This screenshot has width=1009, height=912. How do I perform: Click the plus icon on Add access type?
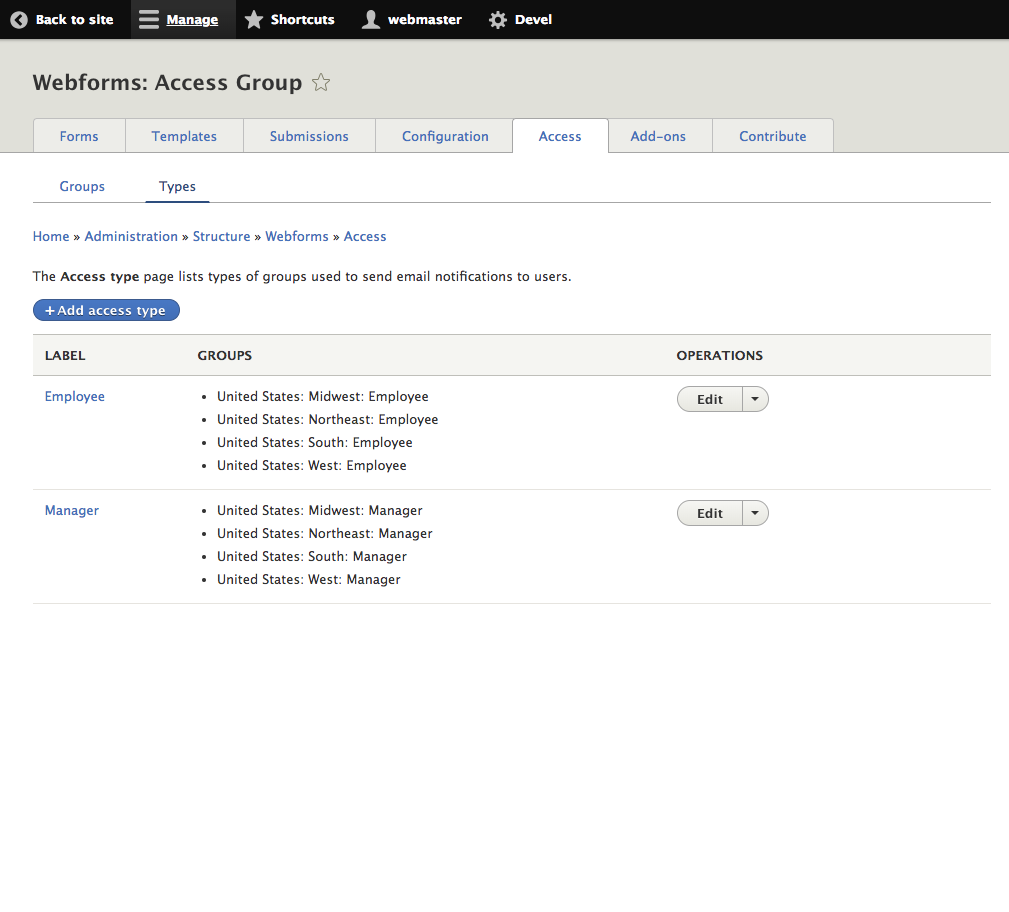[49, 310]
